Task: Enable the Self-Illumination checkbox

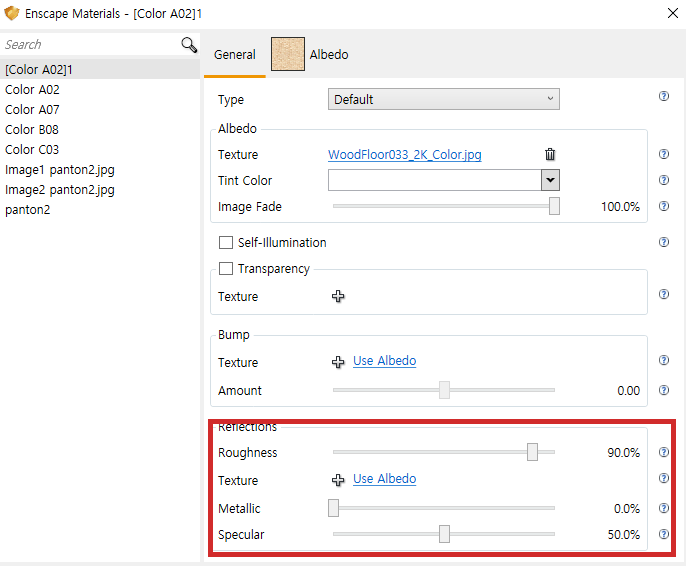Action: tap(226, 243)
